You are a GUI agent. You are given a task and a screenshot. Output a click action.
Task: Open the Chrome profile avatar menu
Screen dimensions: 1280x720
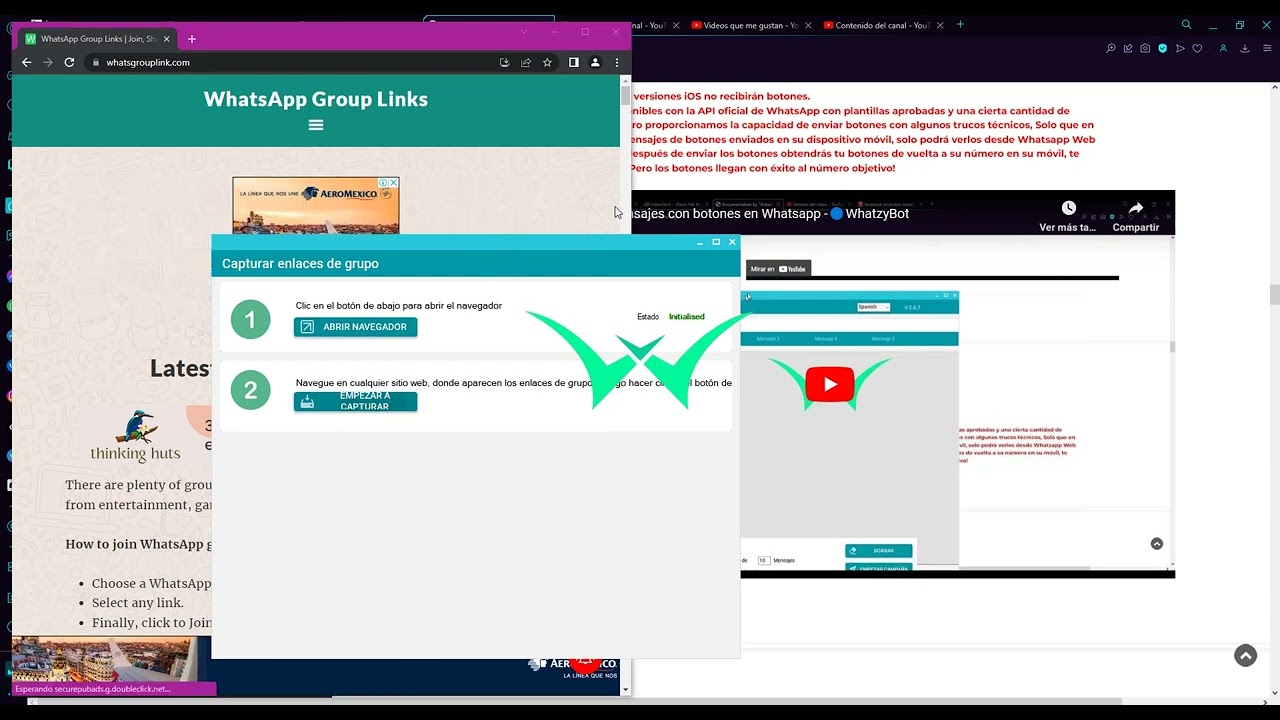(595, 62)
